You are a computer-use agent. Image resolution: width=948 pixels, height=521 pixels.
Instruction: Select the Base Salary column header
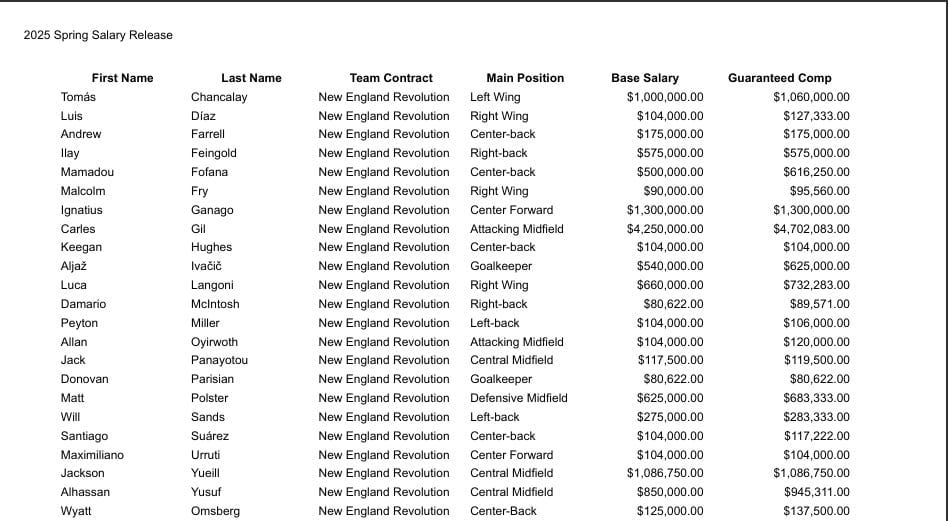pos(645,78)
